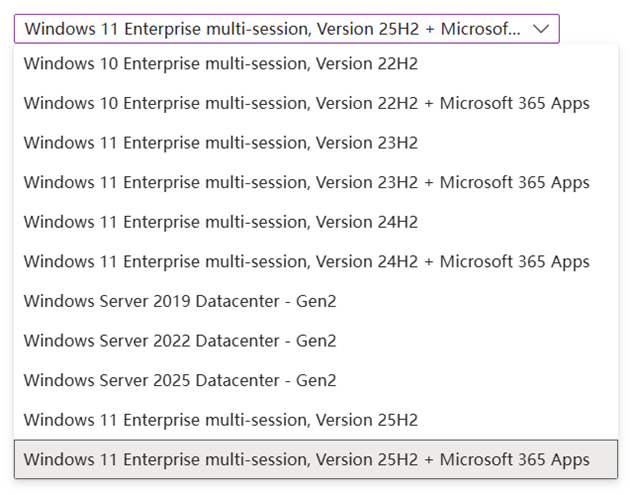
Task: Click the truncated selected value text in combo box
Action: tap(272, 29)
